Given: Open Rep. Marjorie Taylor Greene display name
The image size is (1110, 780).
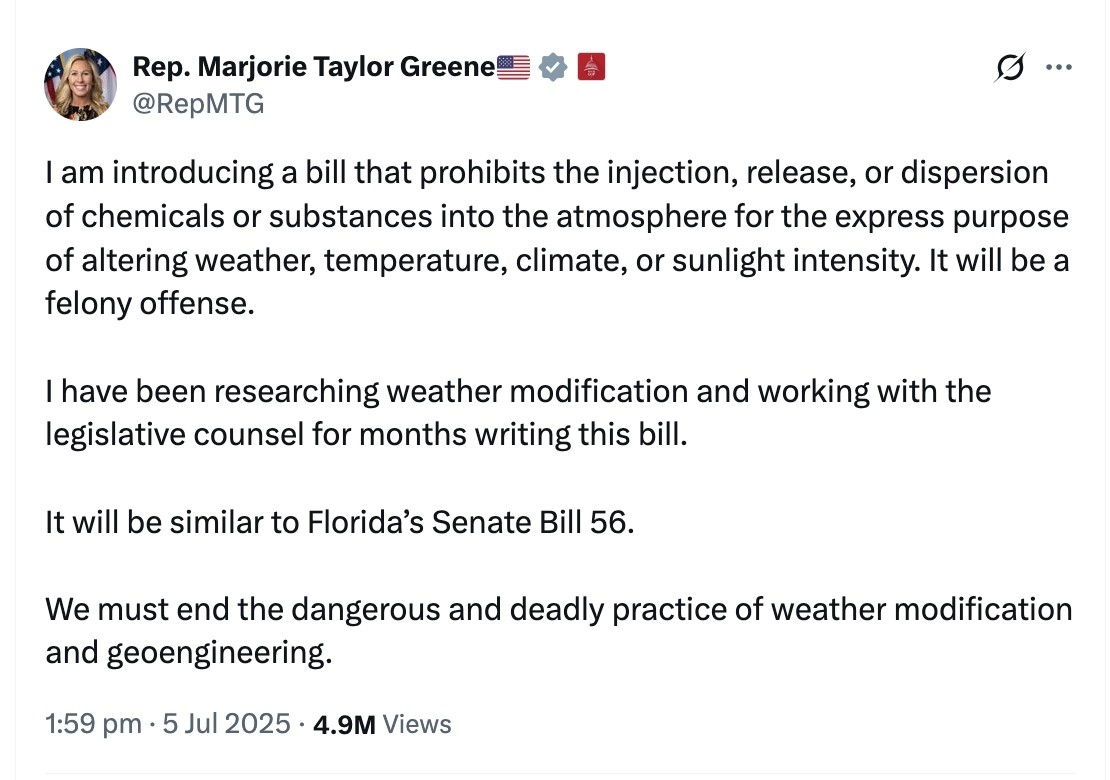Looking at the screenshot, I should pyautogui.click(x=314, y=68).
